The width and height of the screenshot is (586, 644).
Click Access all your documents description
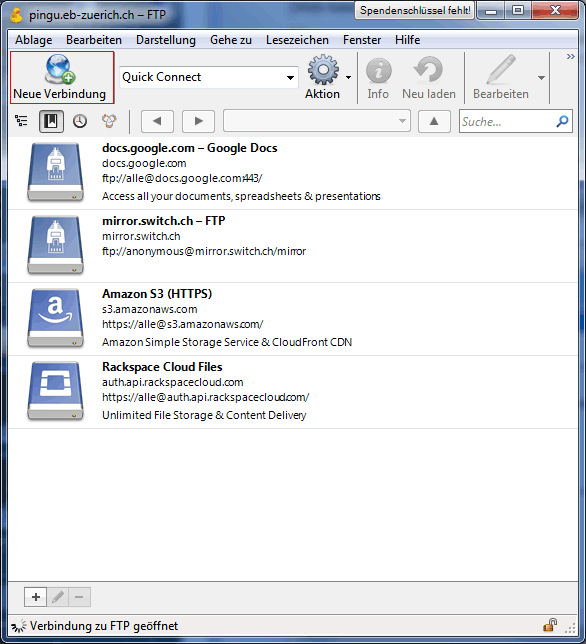pos(241,196)
